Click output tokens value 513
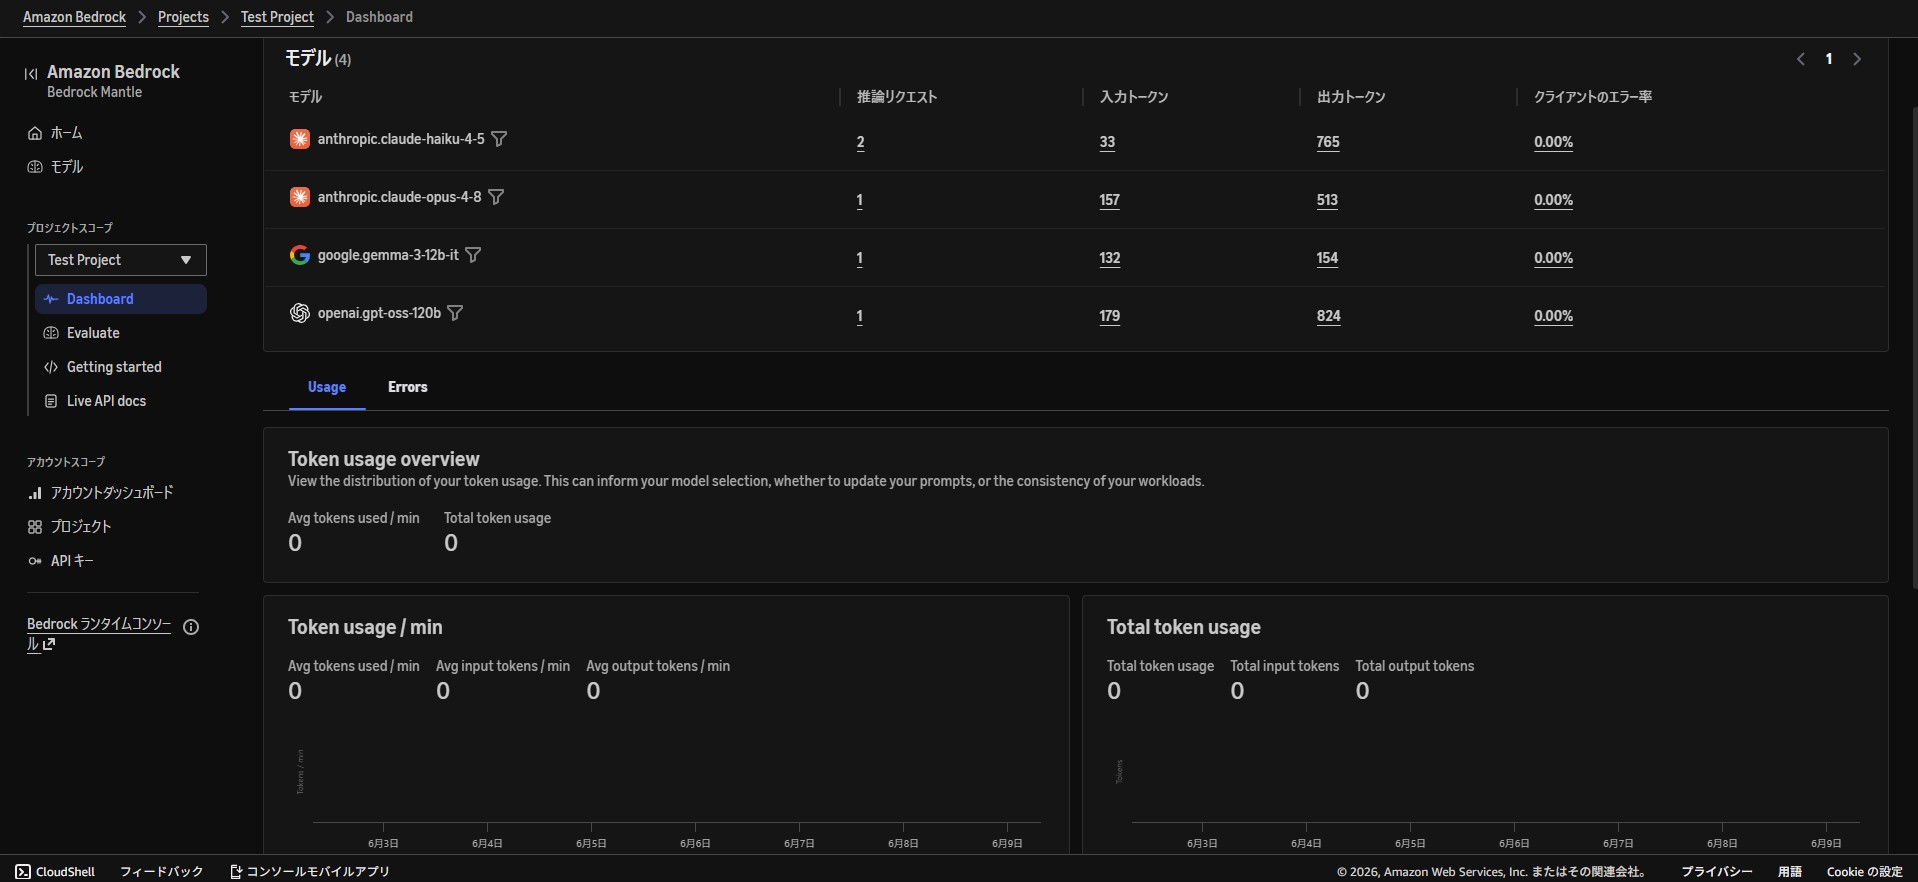1918x882 pixels. click(x=1327, y=200)
